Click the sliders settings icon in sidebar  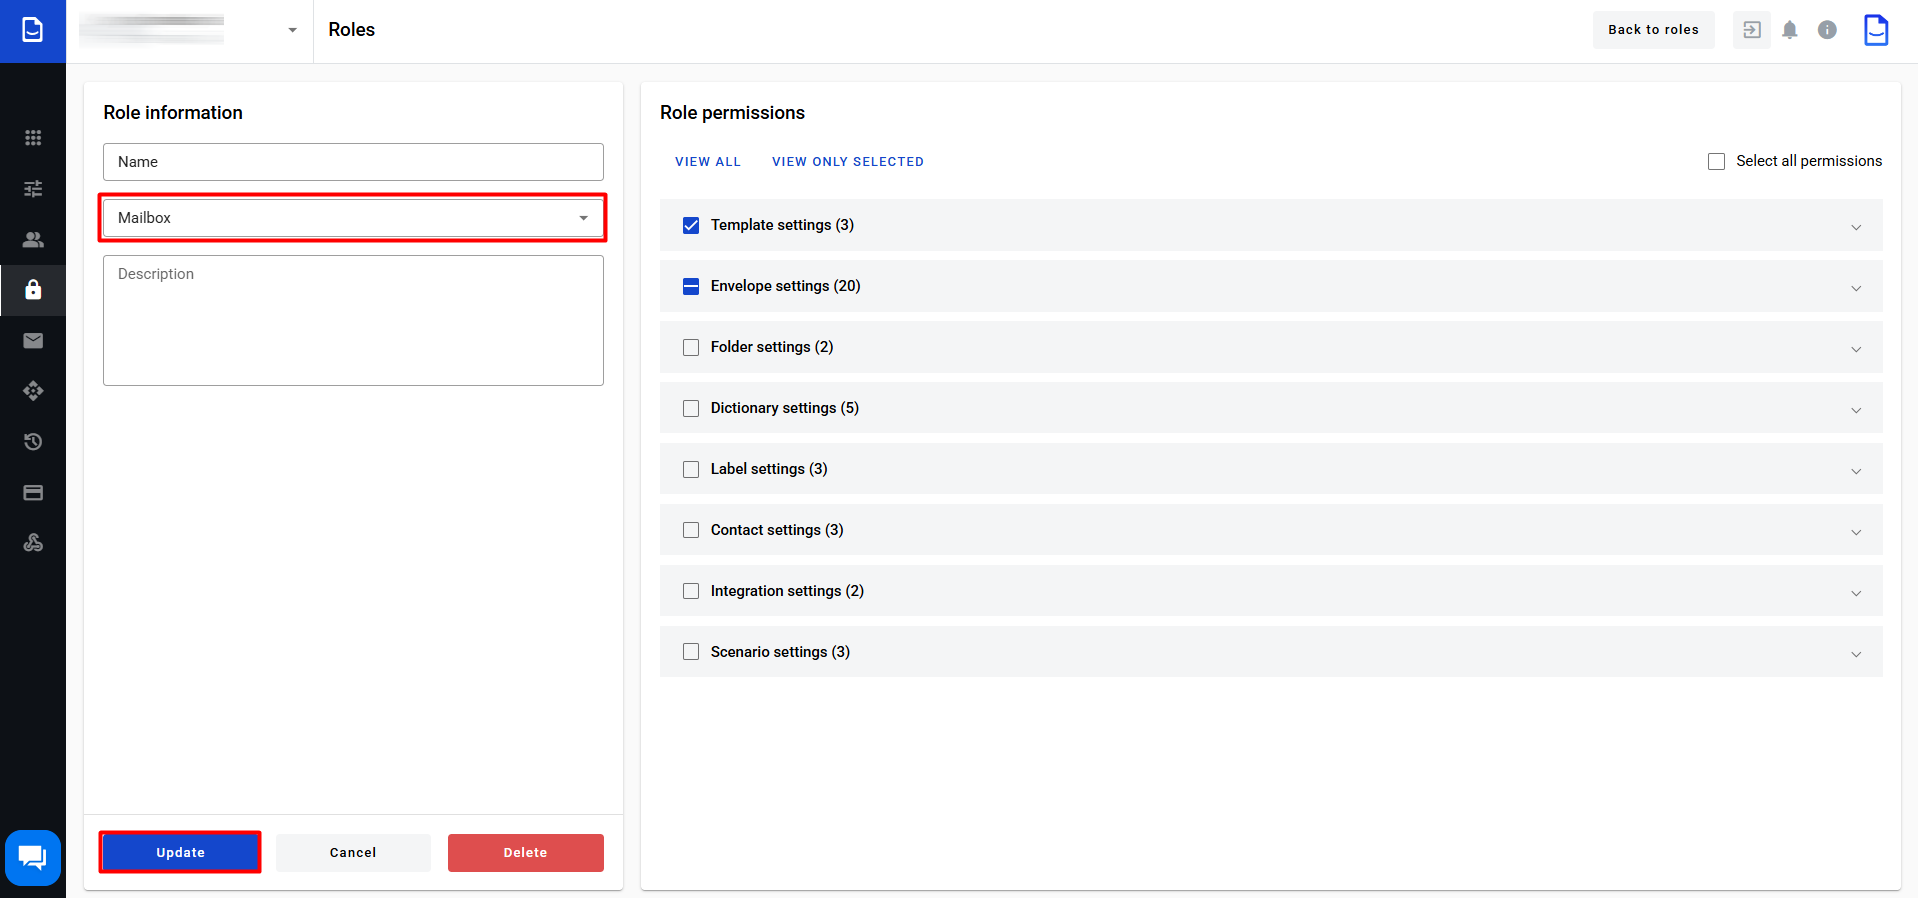[33, 189]
